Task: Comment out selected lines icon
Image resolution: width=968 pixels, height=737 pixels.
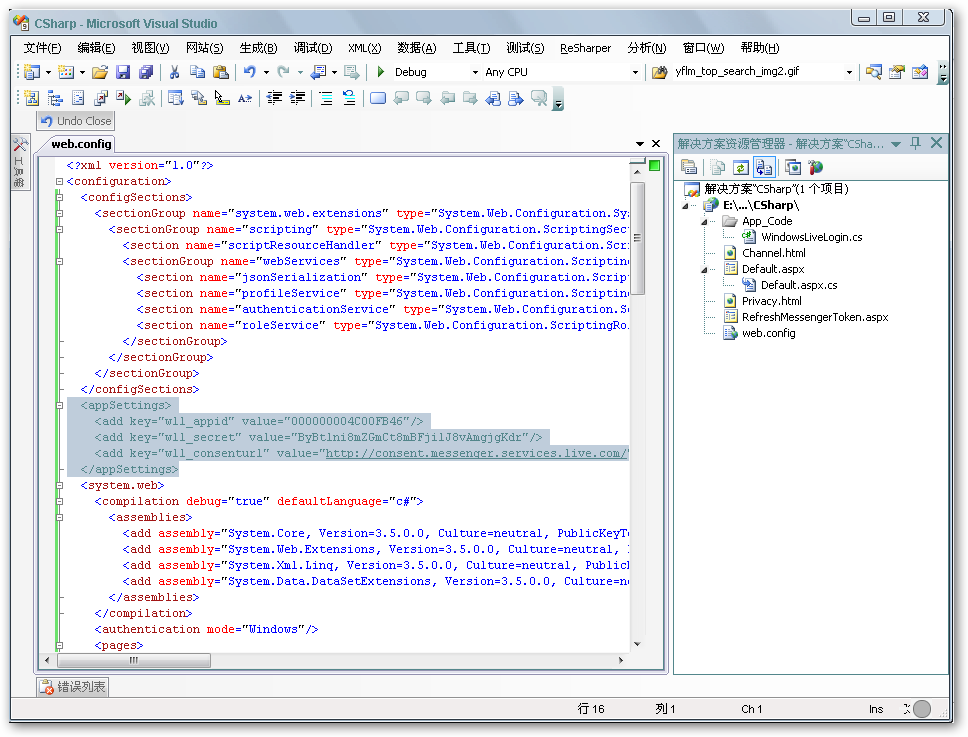Action: point(326,98)
